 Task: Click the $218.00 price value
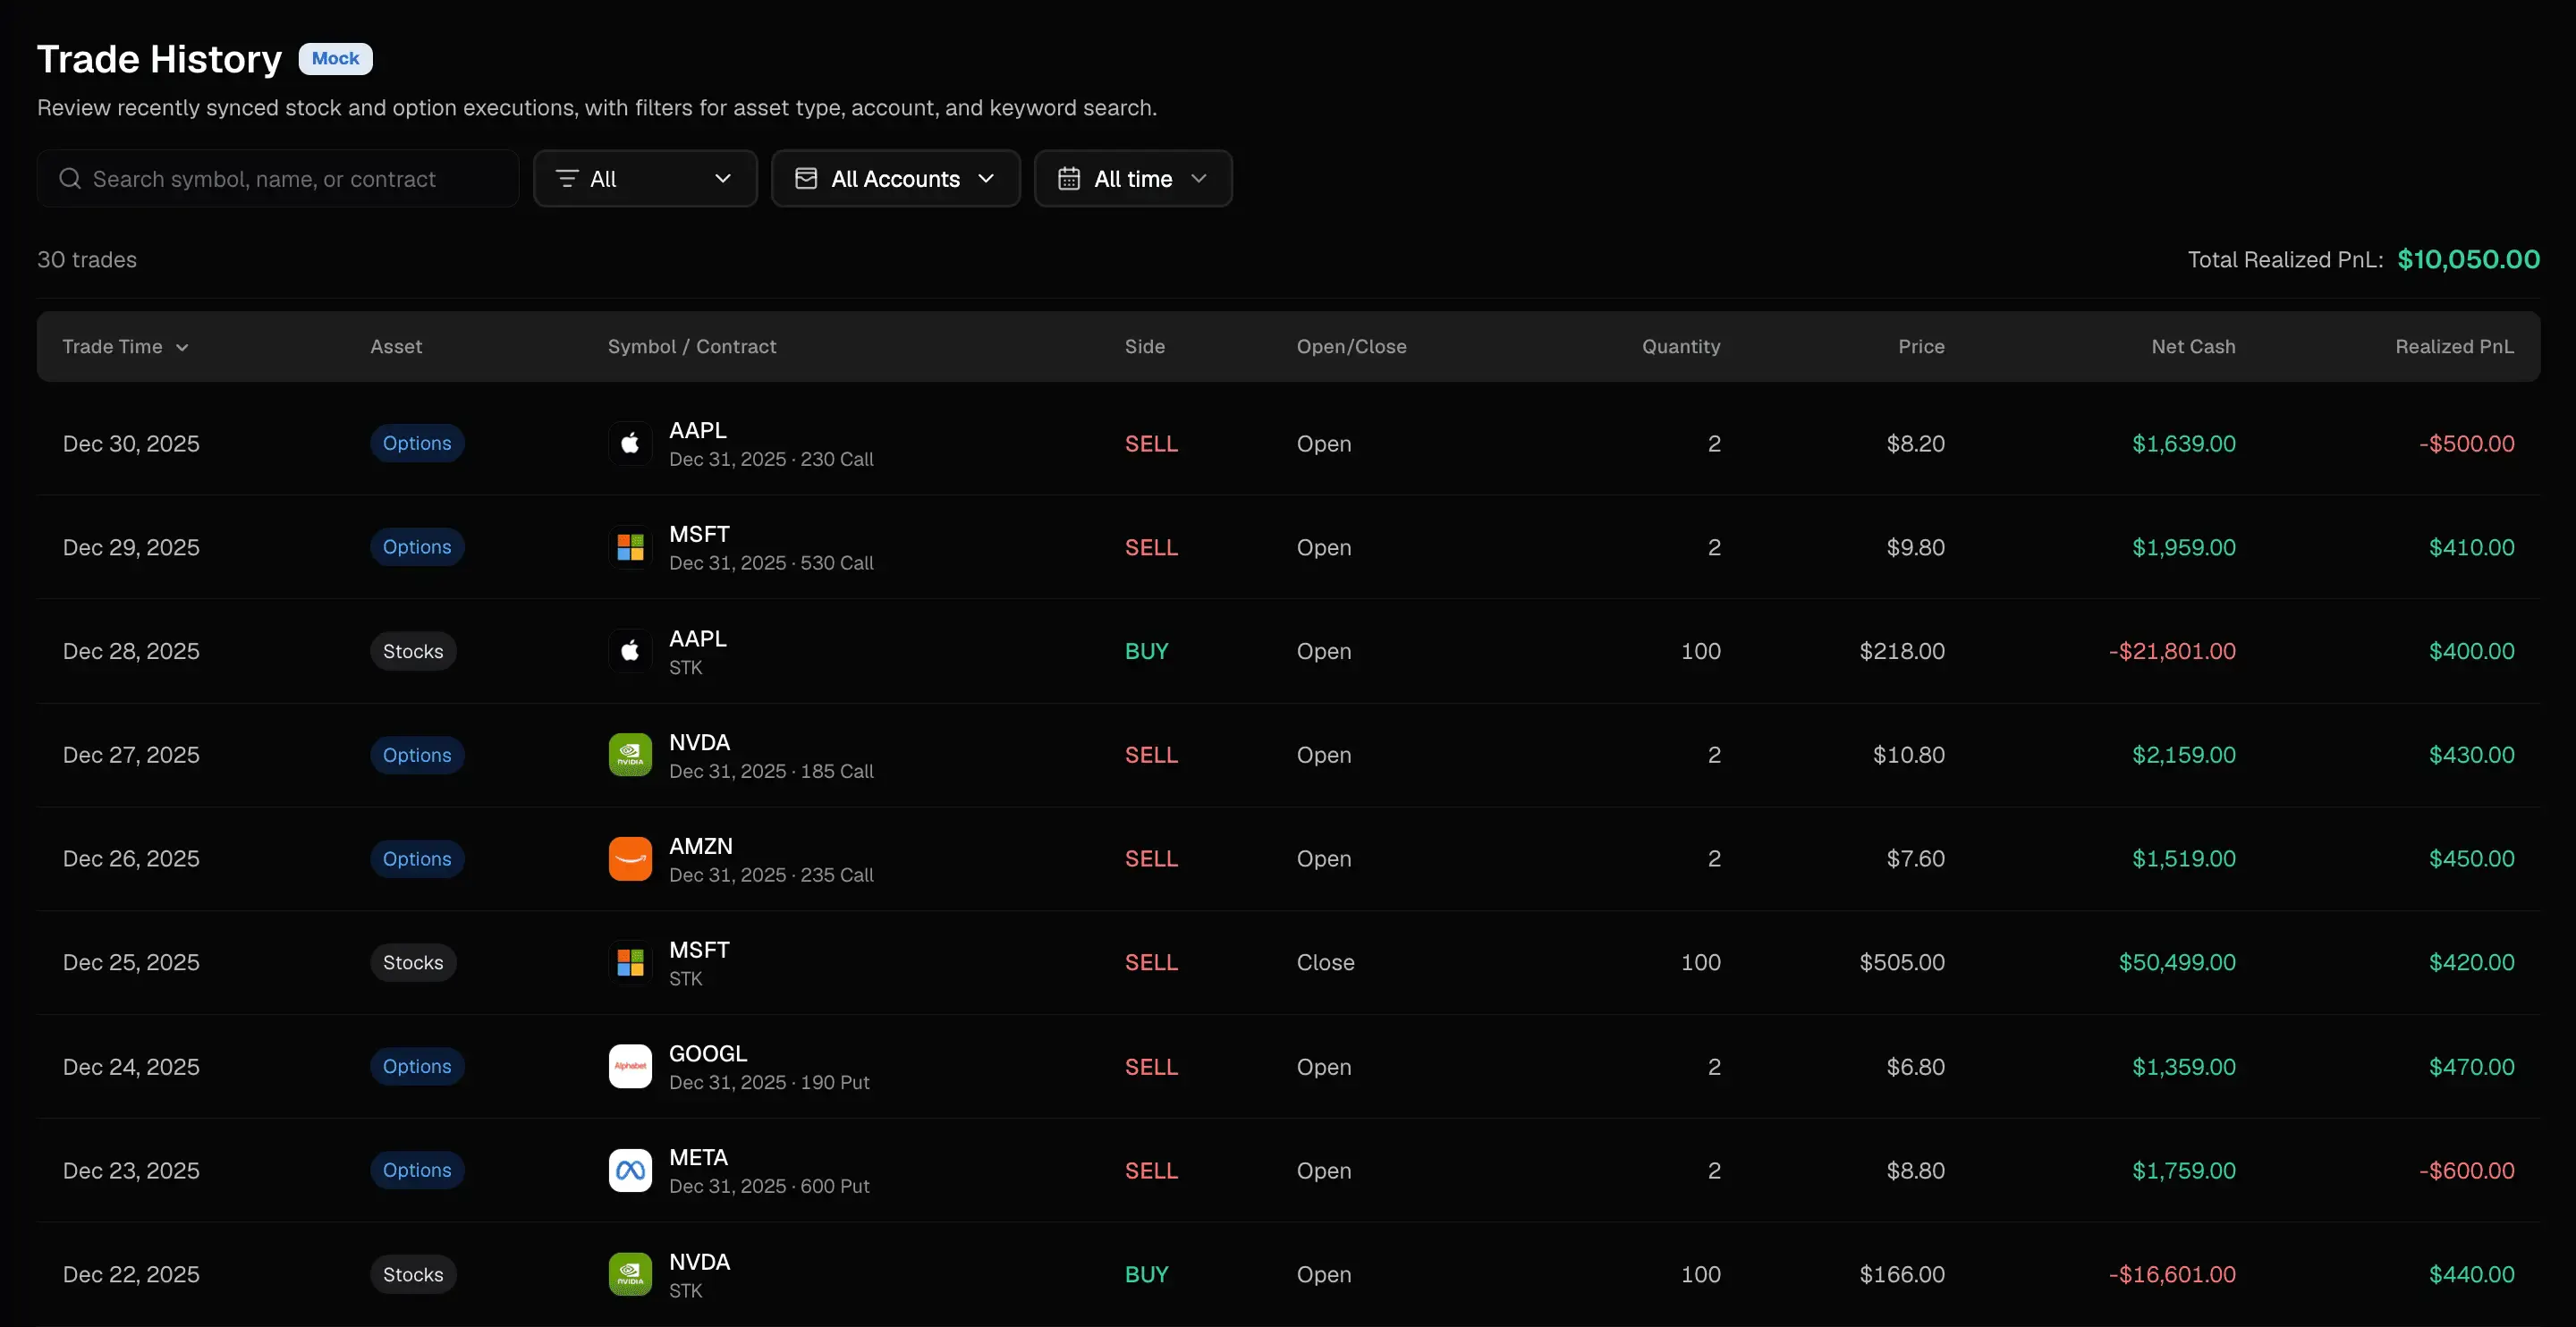point(1902,651)
